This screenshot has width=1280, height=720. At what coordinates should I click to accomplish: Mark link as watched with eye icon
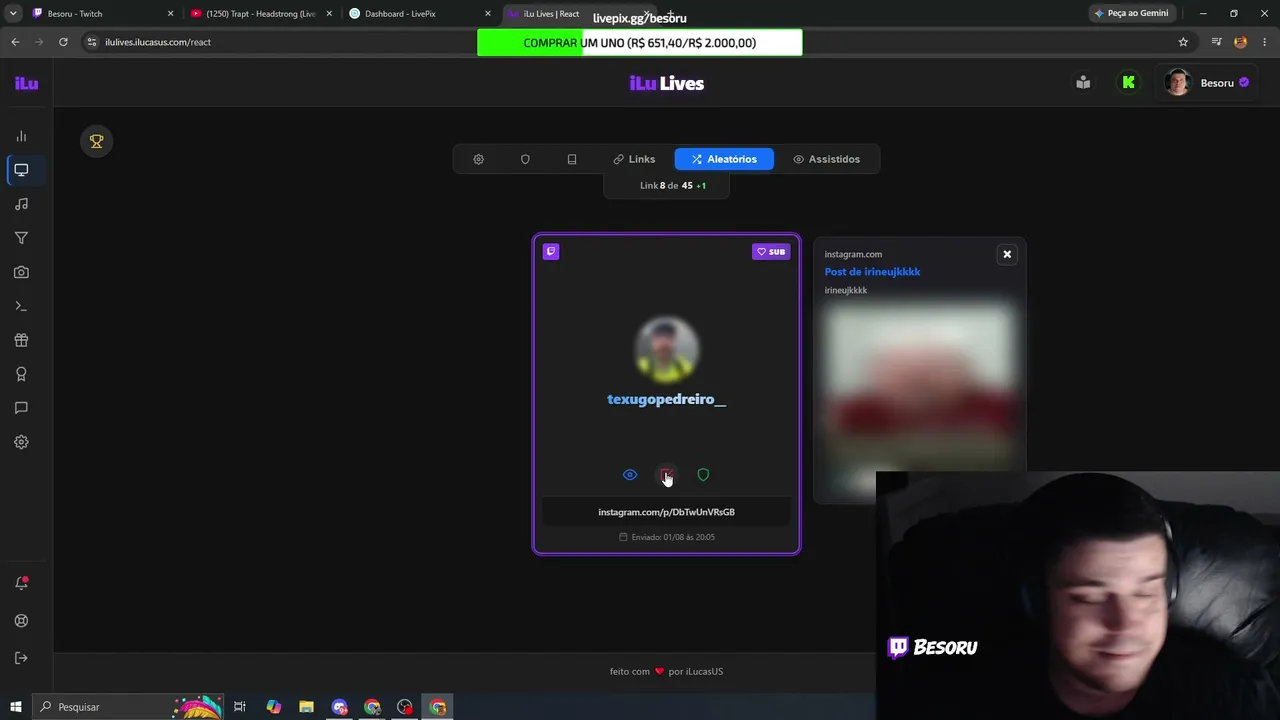pos(630,475)
